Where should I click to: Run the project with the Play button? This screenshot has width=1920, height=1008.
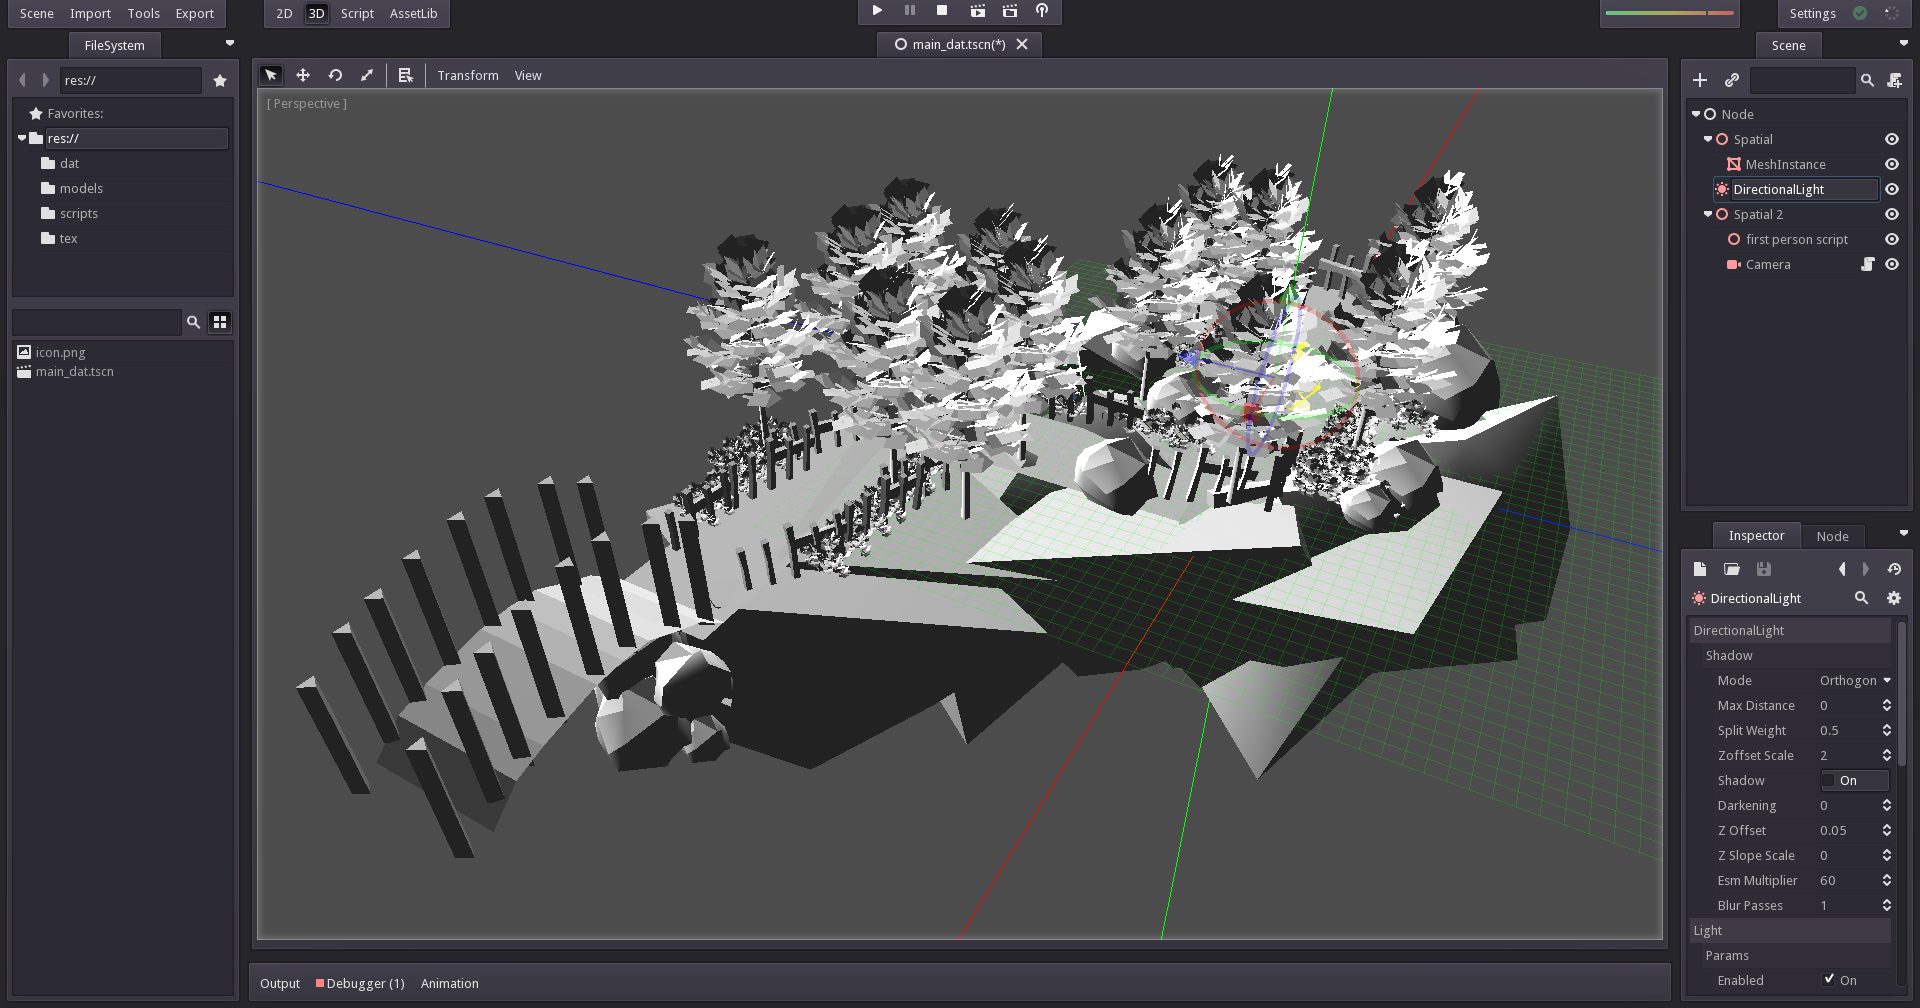876,10
